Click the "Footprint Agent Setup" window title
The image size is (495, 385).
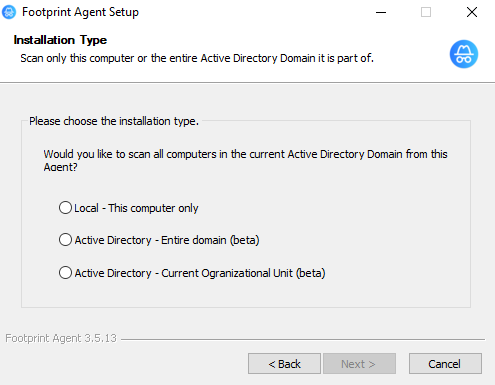click(80, 12)
